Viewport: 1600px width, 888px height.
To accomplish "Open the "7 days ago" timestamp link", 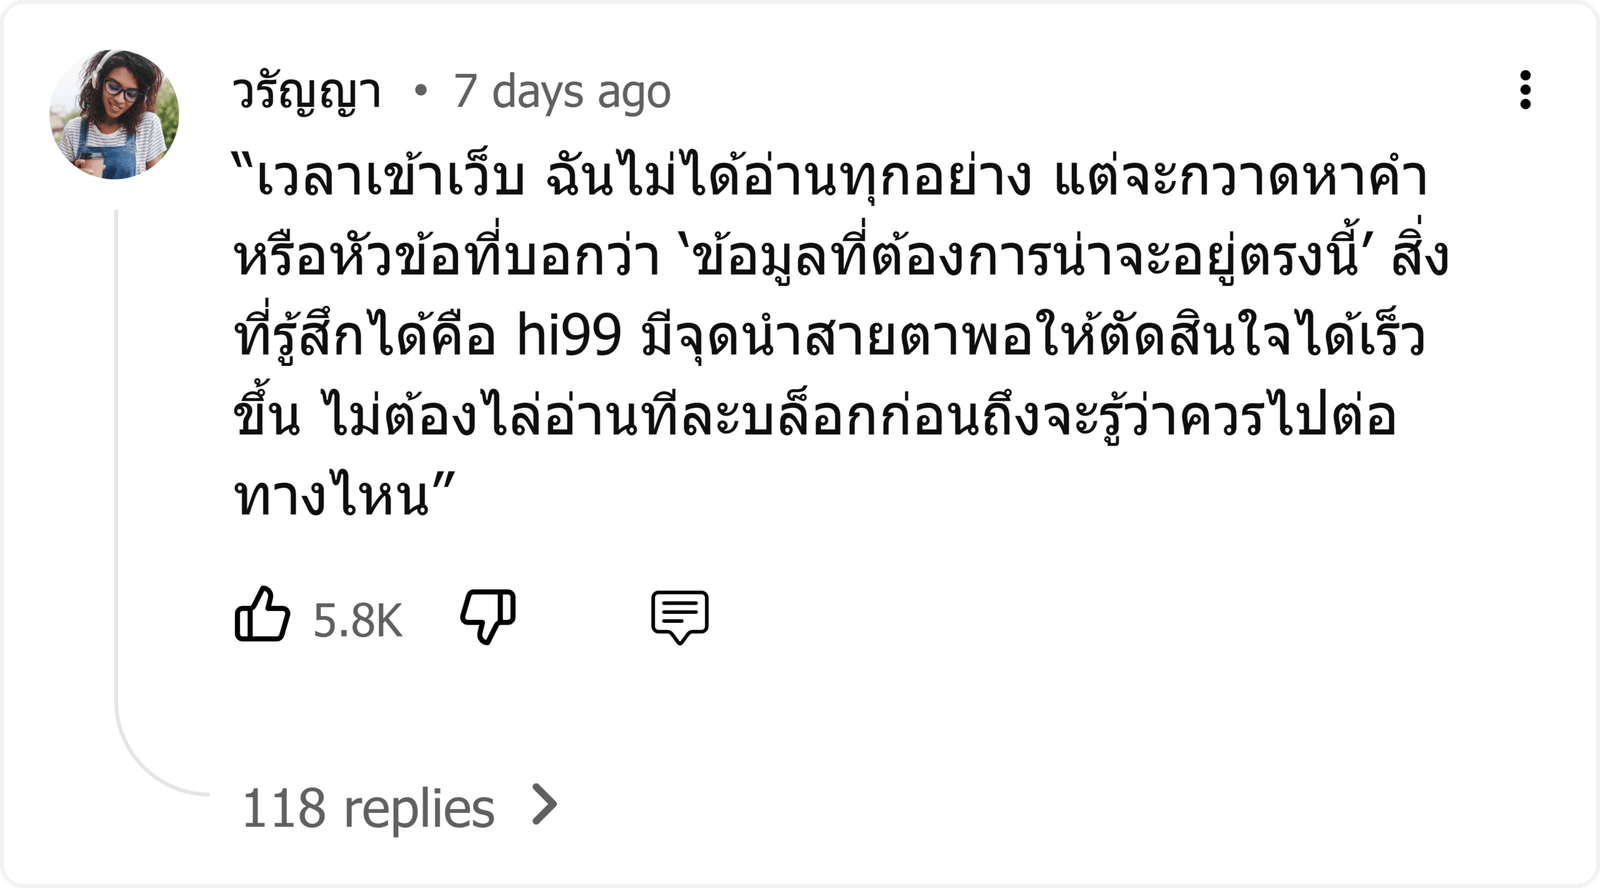I will coord(562,92).
